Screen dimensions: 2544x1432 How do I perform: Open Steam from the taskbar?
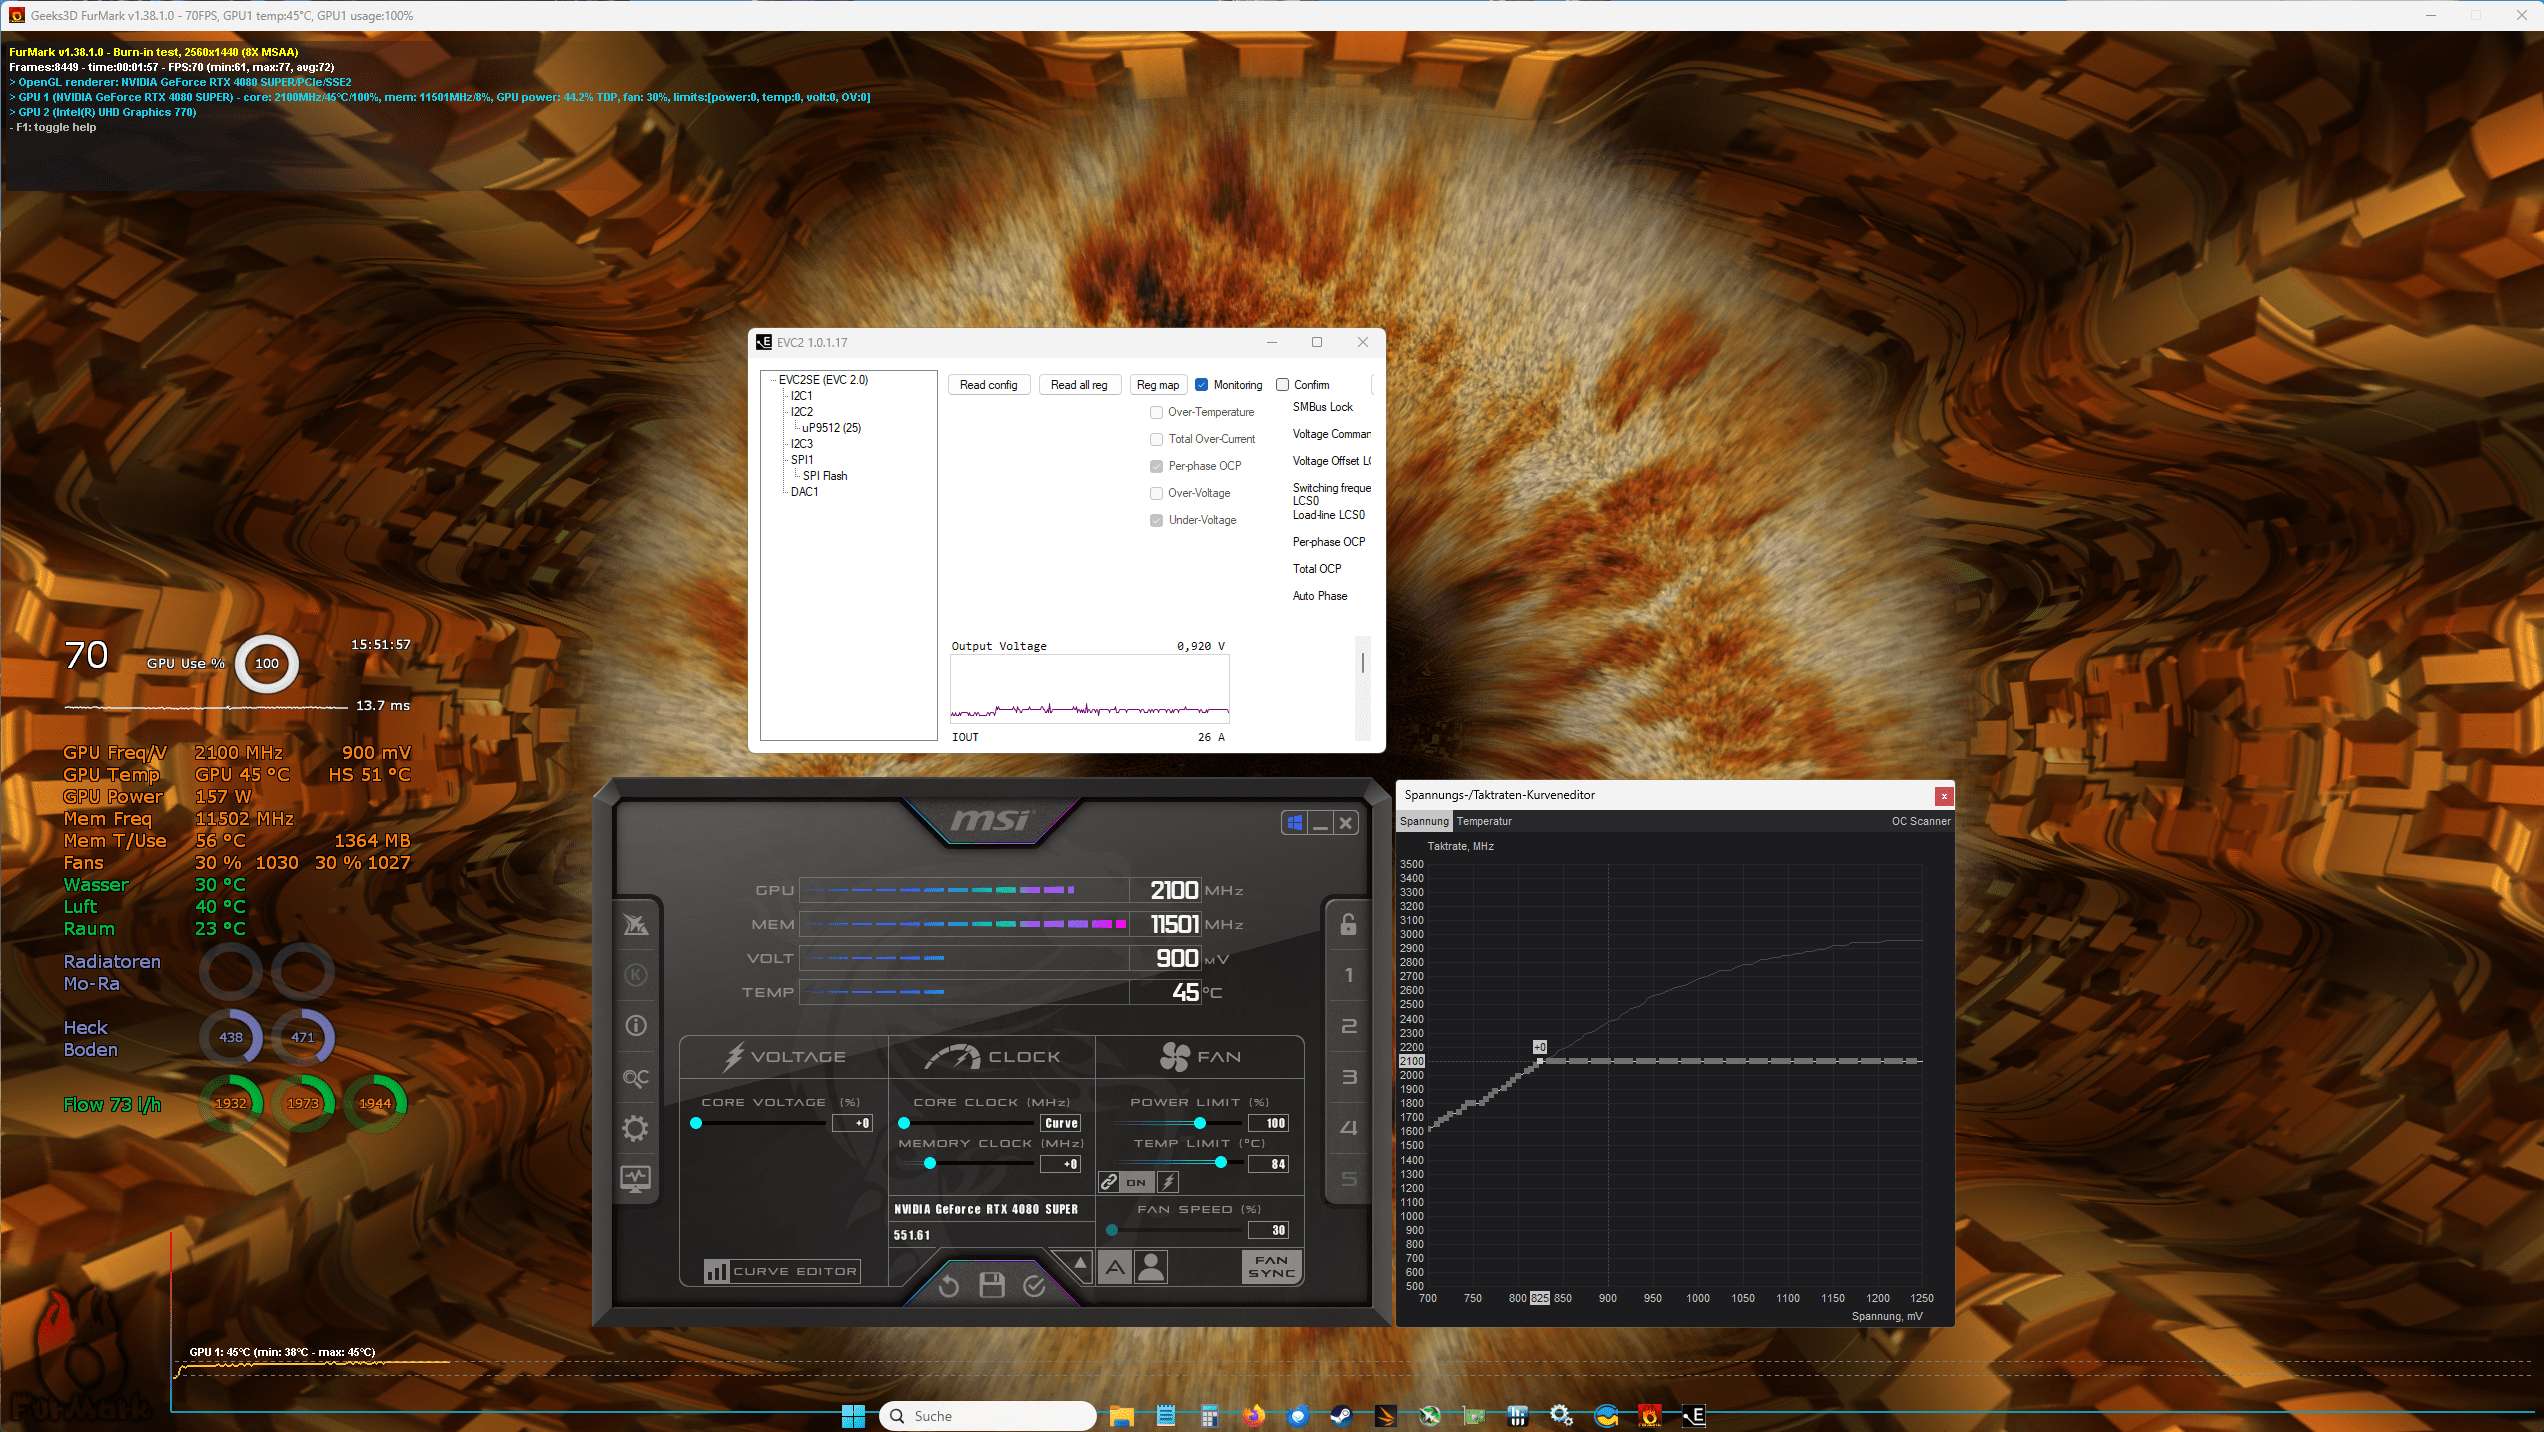pos(1341,1416)
